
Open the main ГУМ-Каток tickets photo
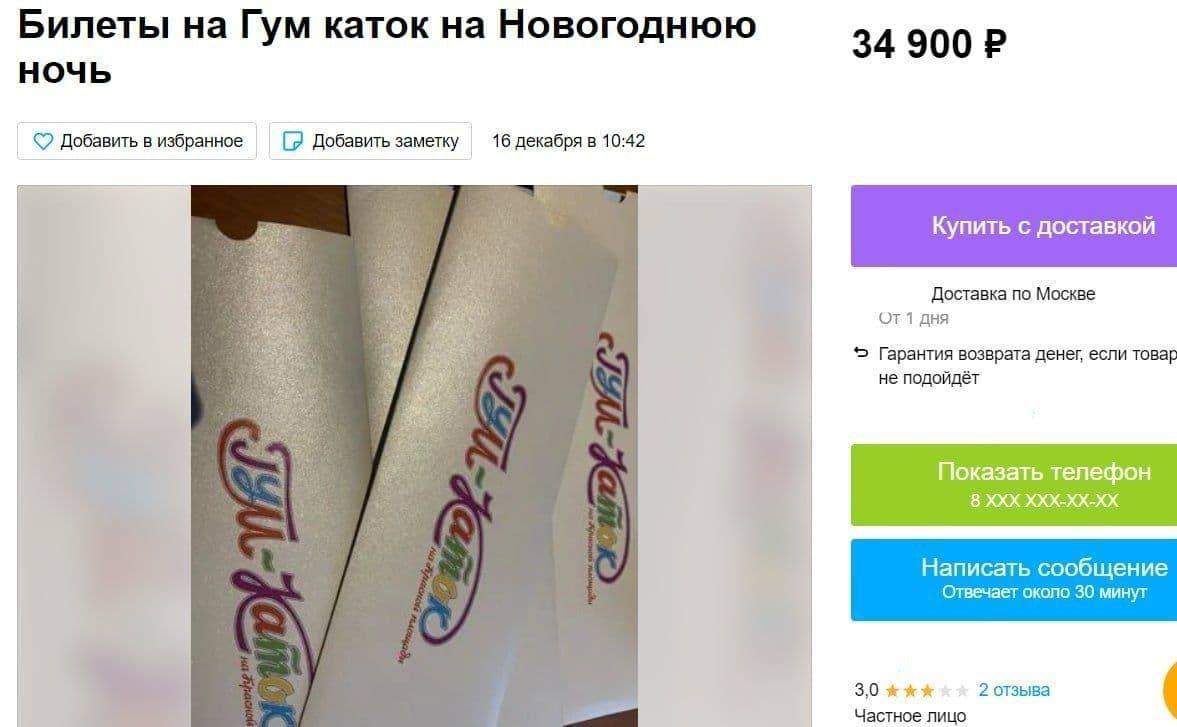pyautogui.click(x=414, y=456)
